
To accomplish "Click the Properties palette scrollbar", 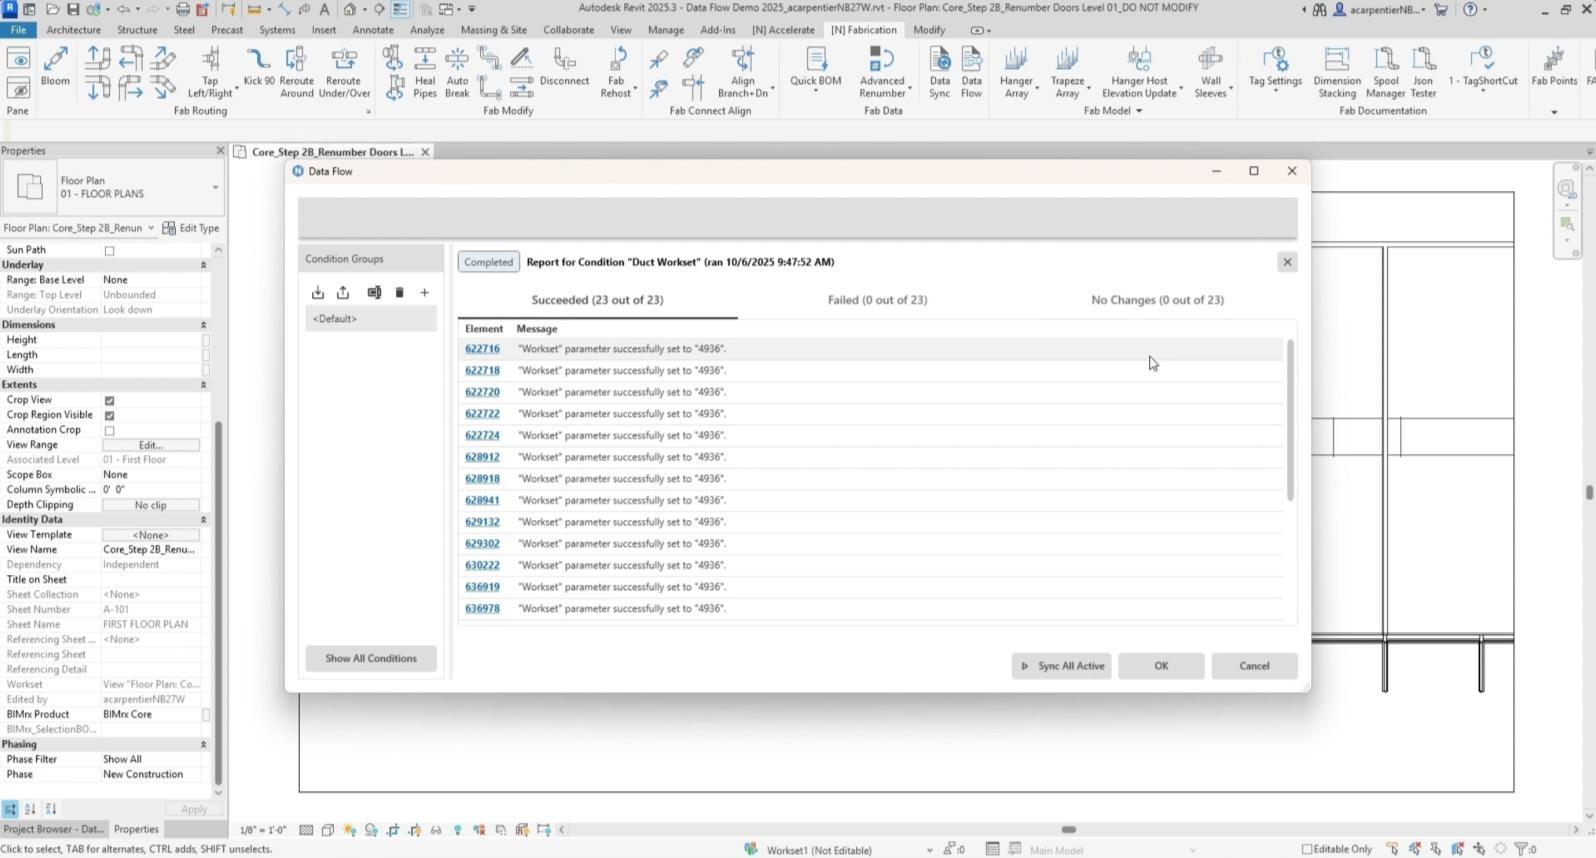I will coord(218,604).
